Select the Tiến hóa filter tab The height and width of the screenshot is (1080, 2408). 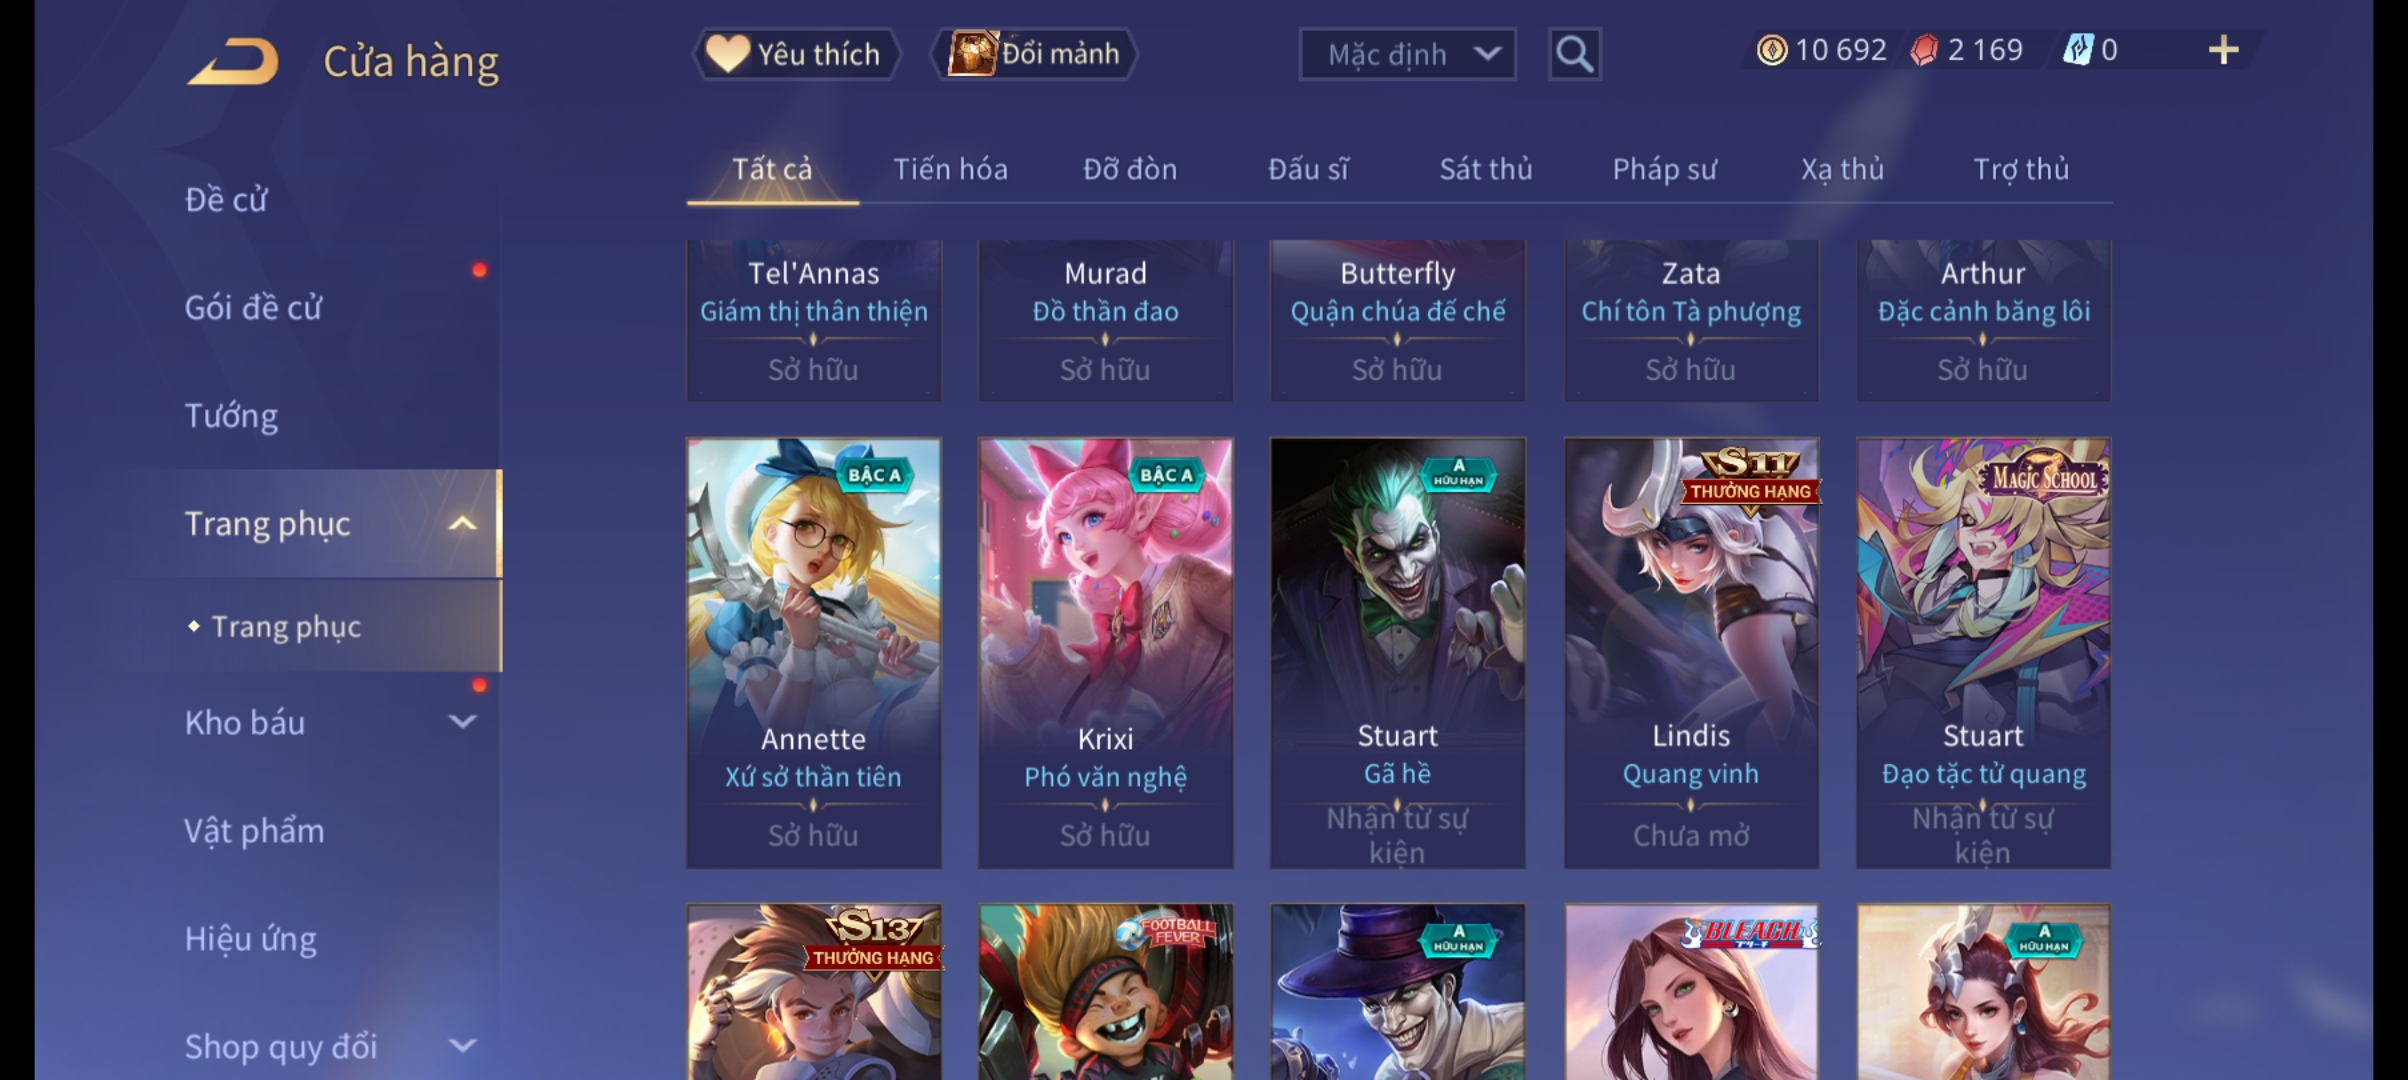[950, 169]
